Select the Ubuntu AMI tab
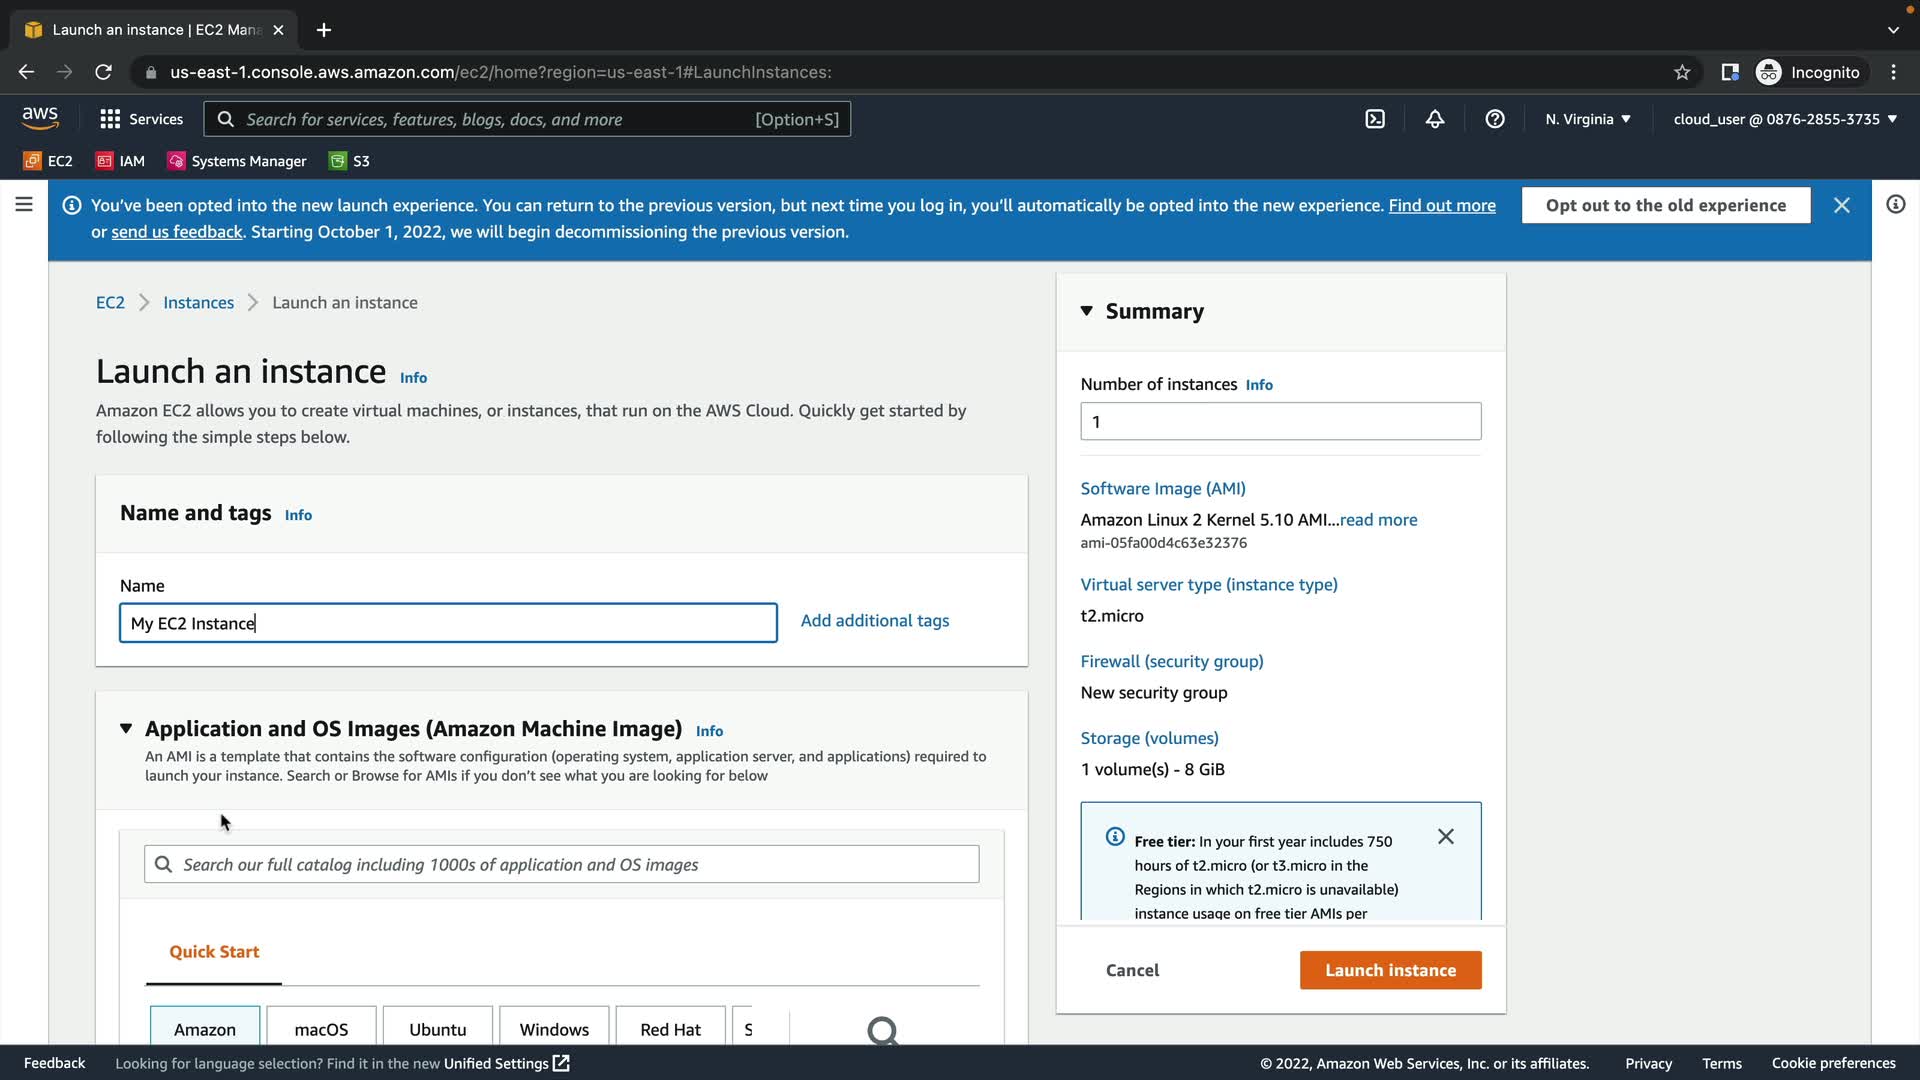Viewport: 1920px width, 1080px height. click(x=437, y=1029)
